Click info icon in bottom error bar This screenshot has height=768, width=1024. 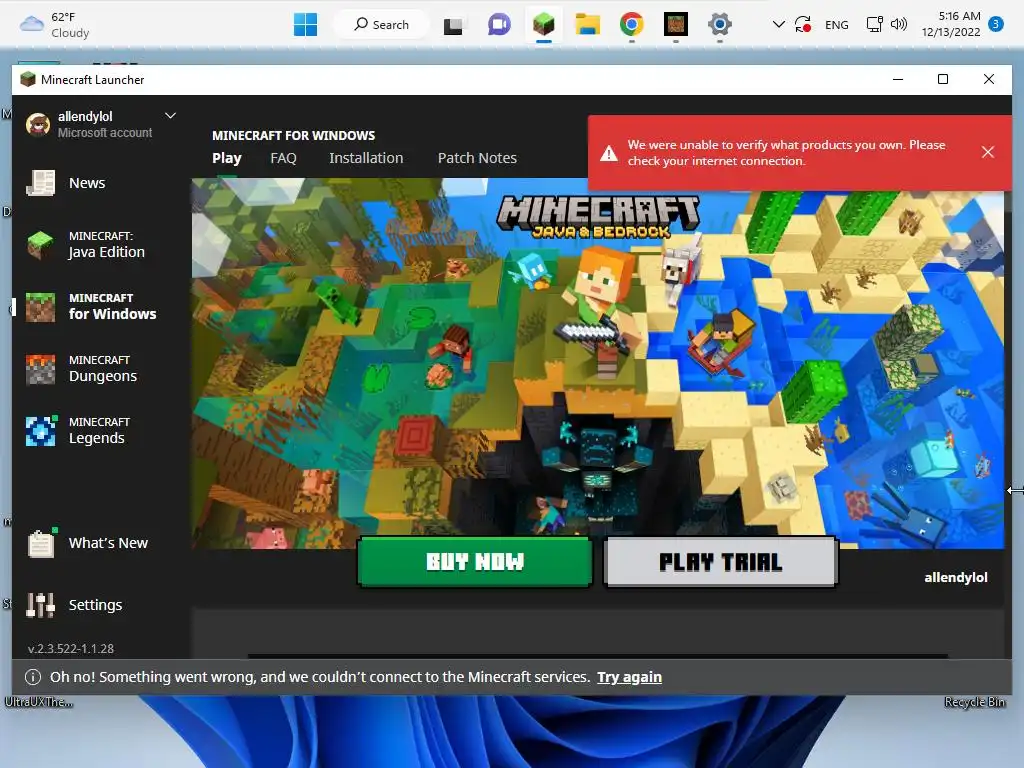[33, 677]
